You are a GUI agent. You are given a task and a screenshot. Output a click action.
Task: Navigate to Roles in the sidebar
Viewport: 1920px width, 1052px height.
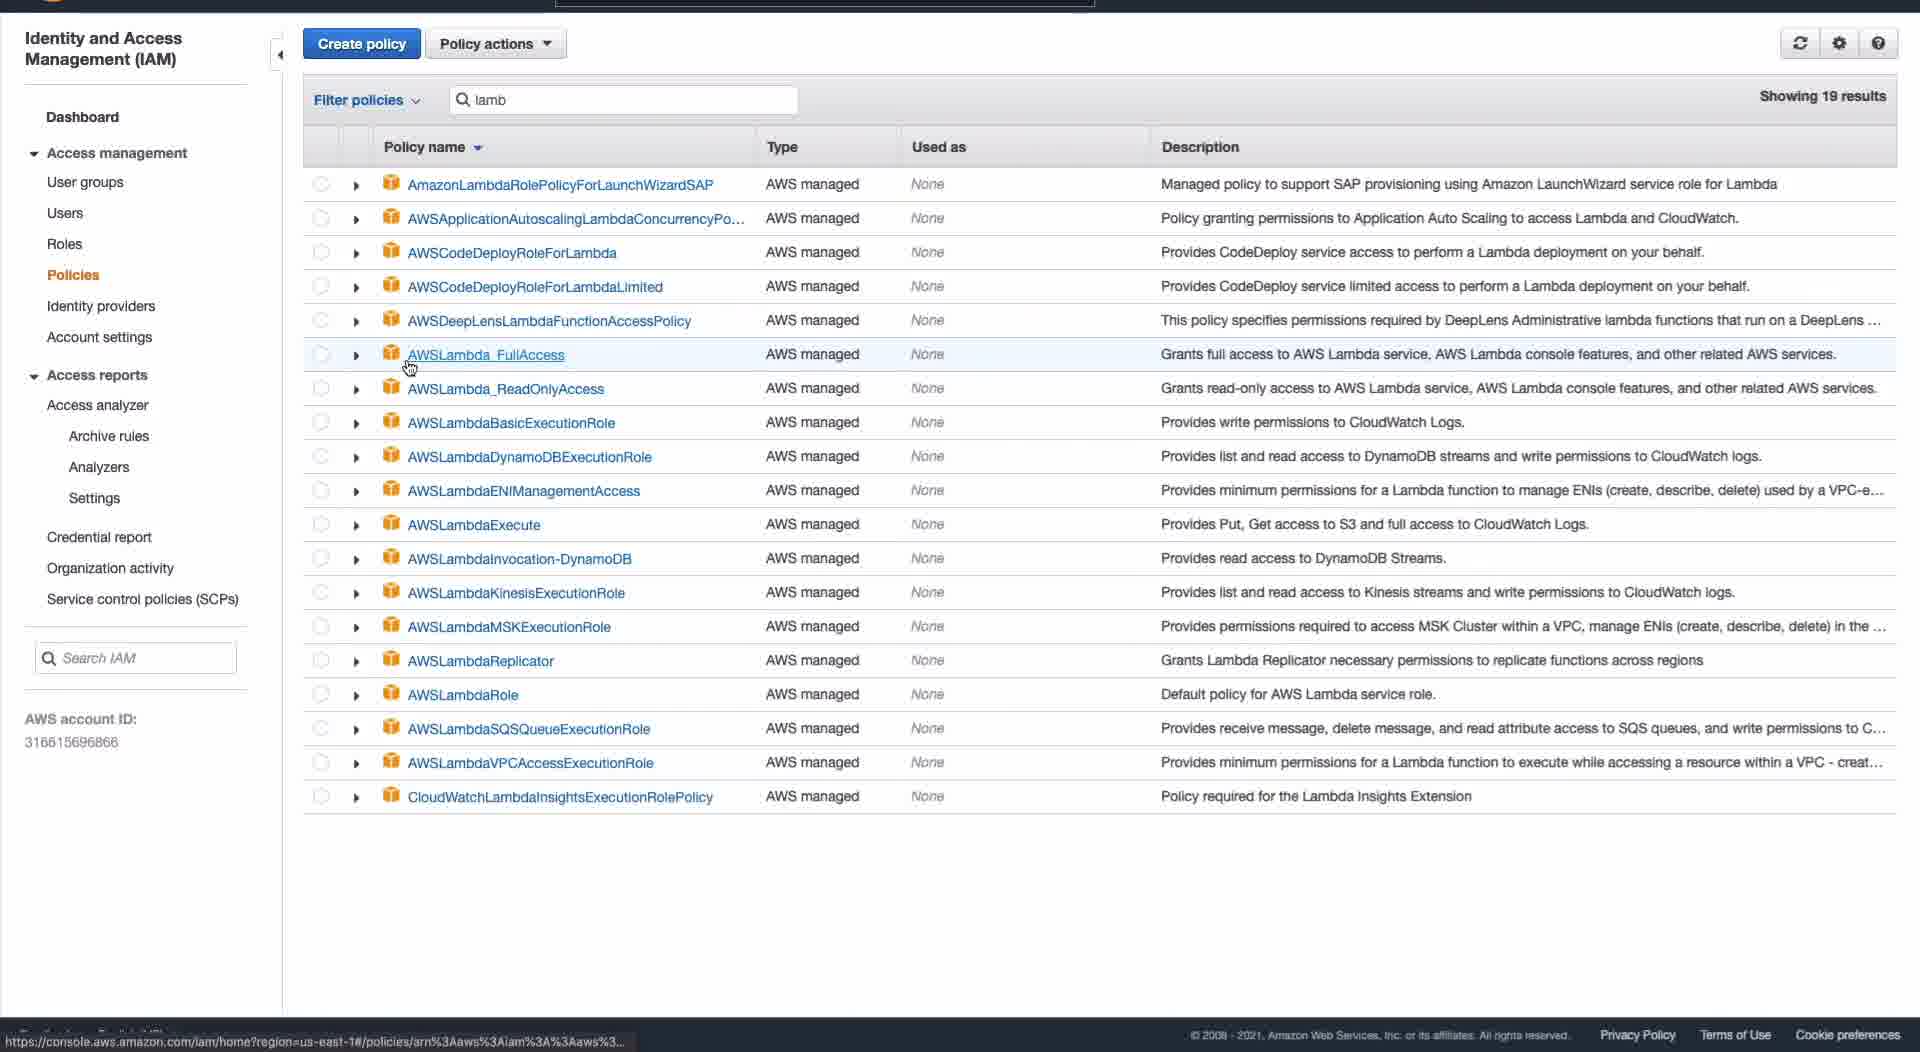coord(64,244)
